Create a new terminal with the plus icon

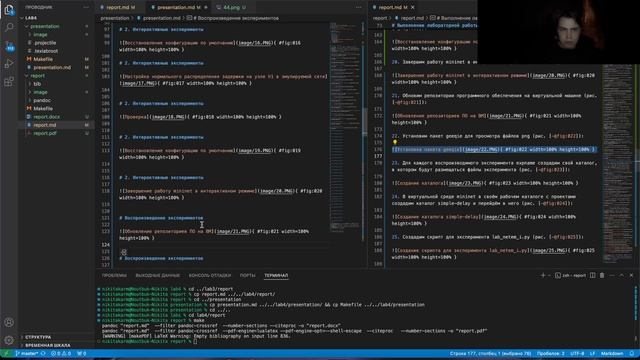click(543, 276)
